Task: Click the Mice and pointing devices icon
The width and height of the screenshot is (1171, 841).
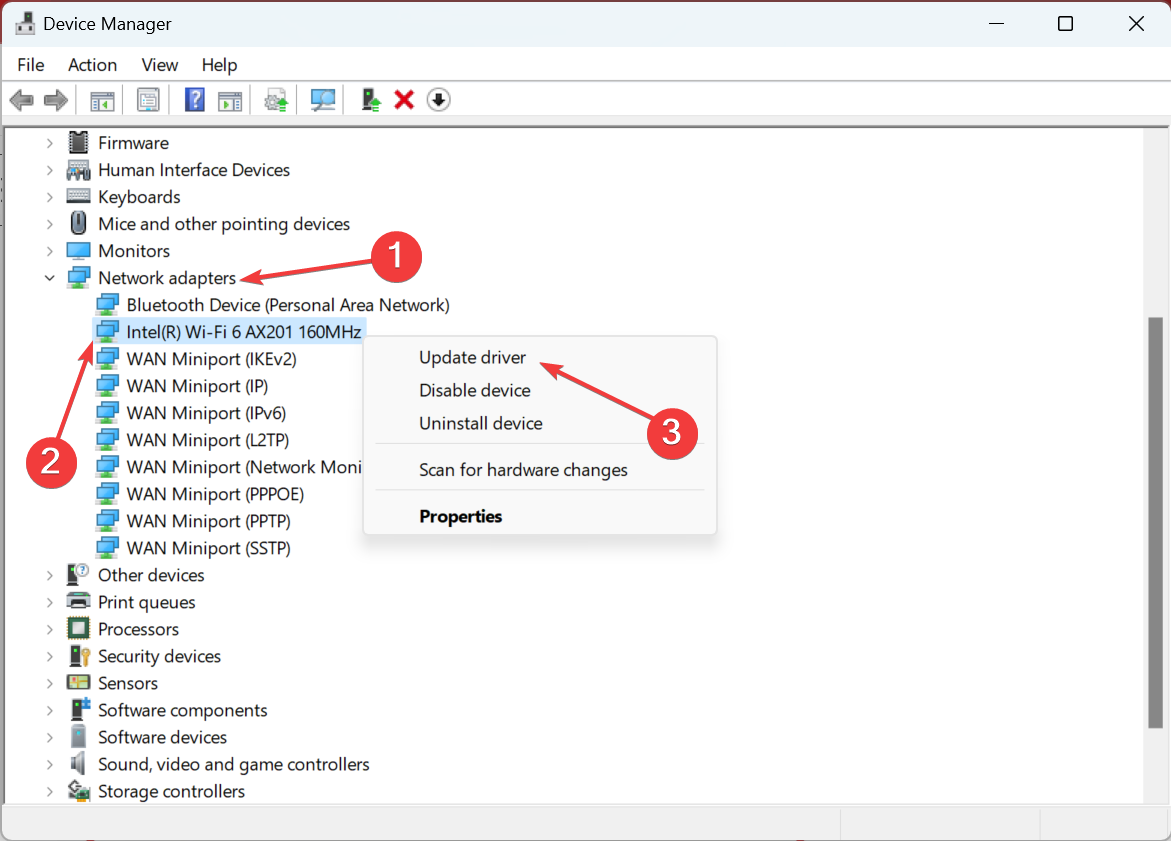Action: point(78,223)
